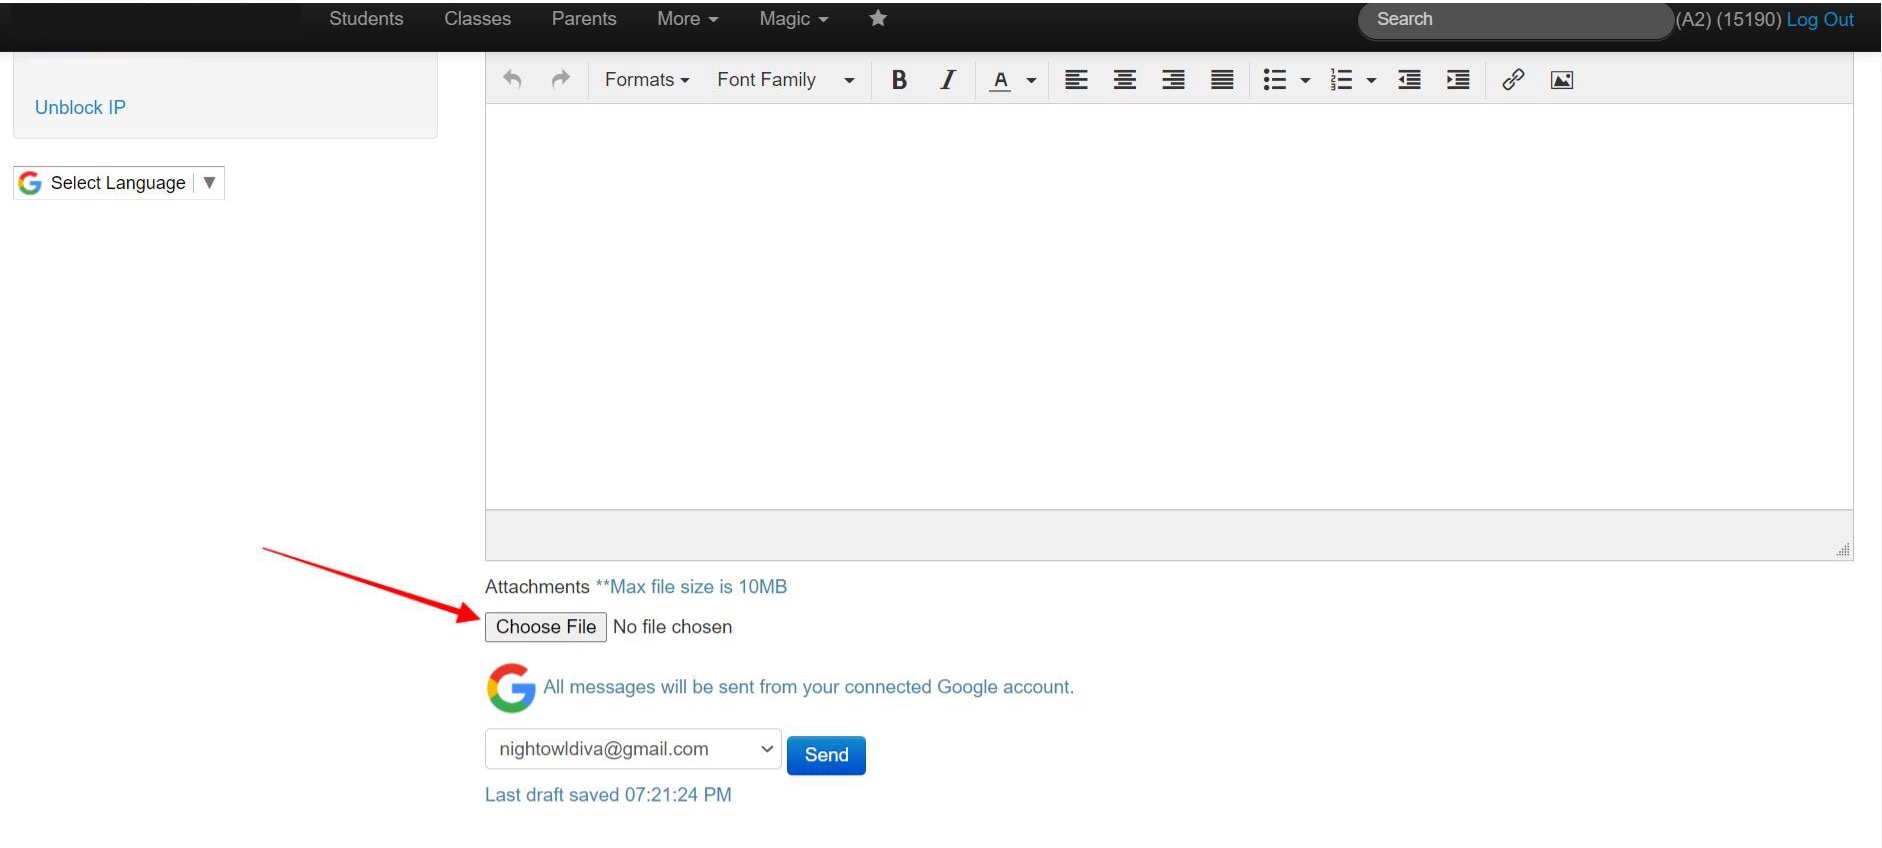Insert an image into the message
This screenshot has width=1882, height=848.
[1562, 80]
